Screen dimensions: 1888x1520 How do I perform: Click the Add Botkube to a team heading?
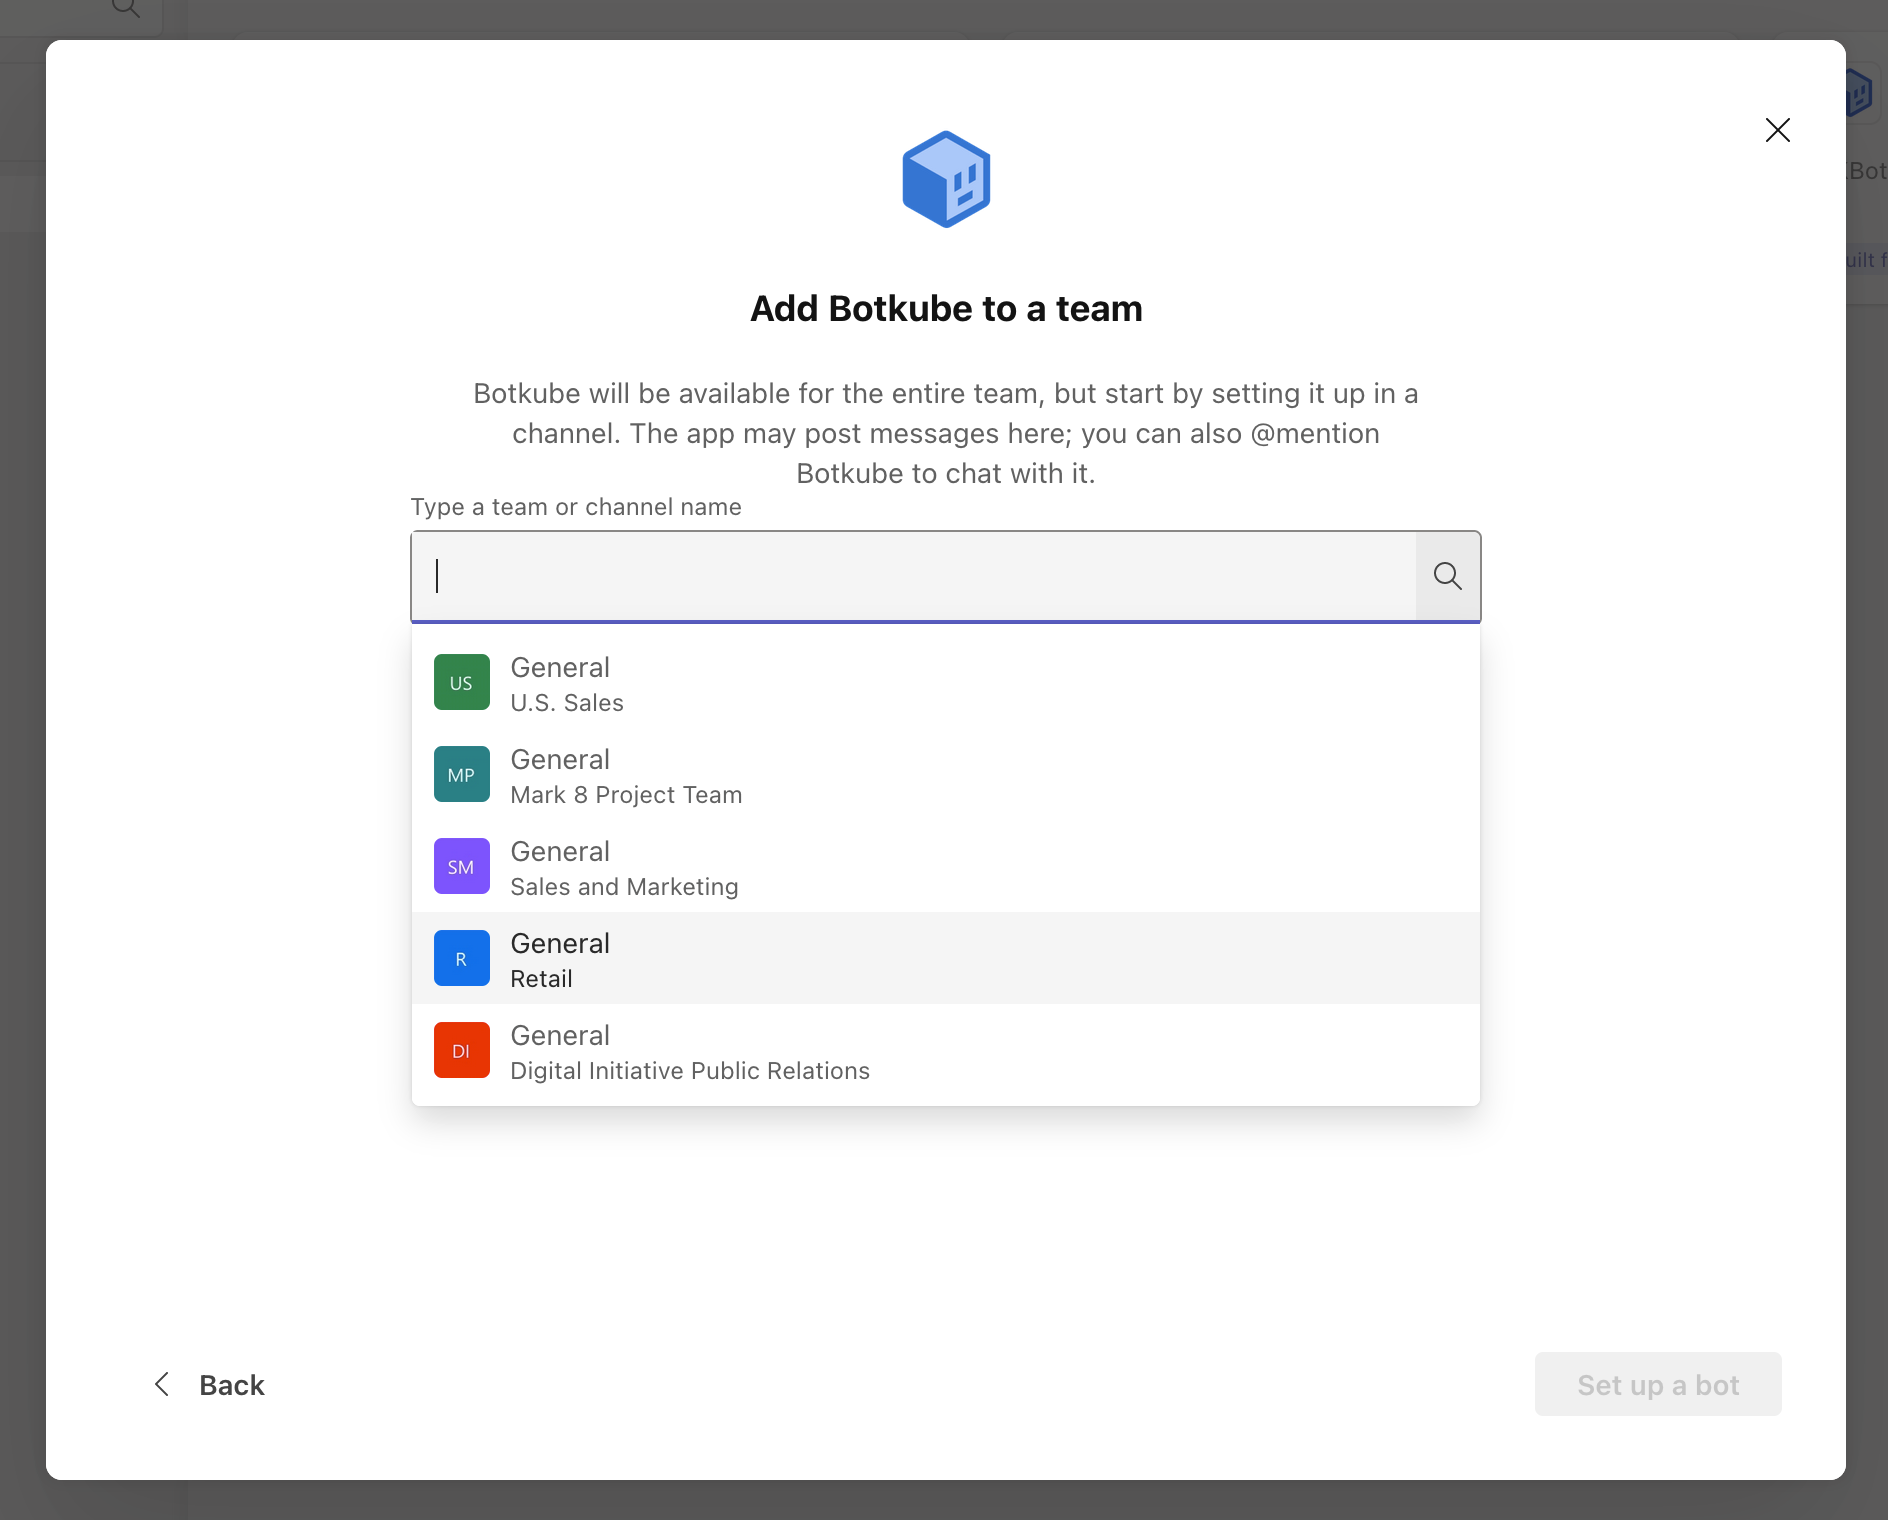pos(946,309)
